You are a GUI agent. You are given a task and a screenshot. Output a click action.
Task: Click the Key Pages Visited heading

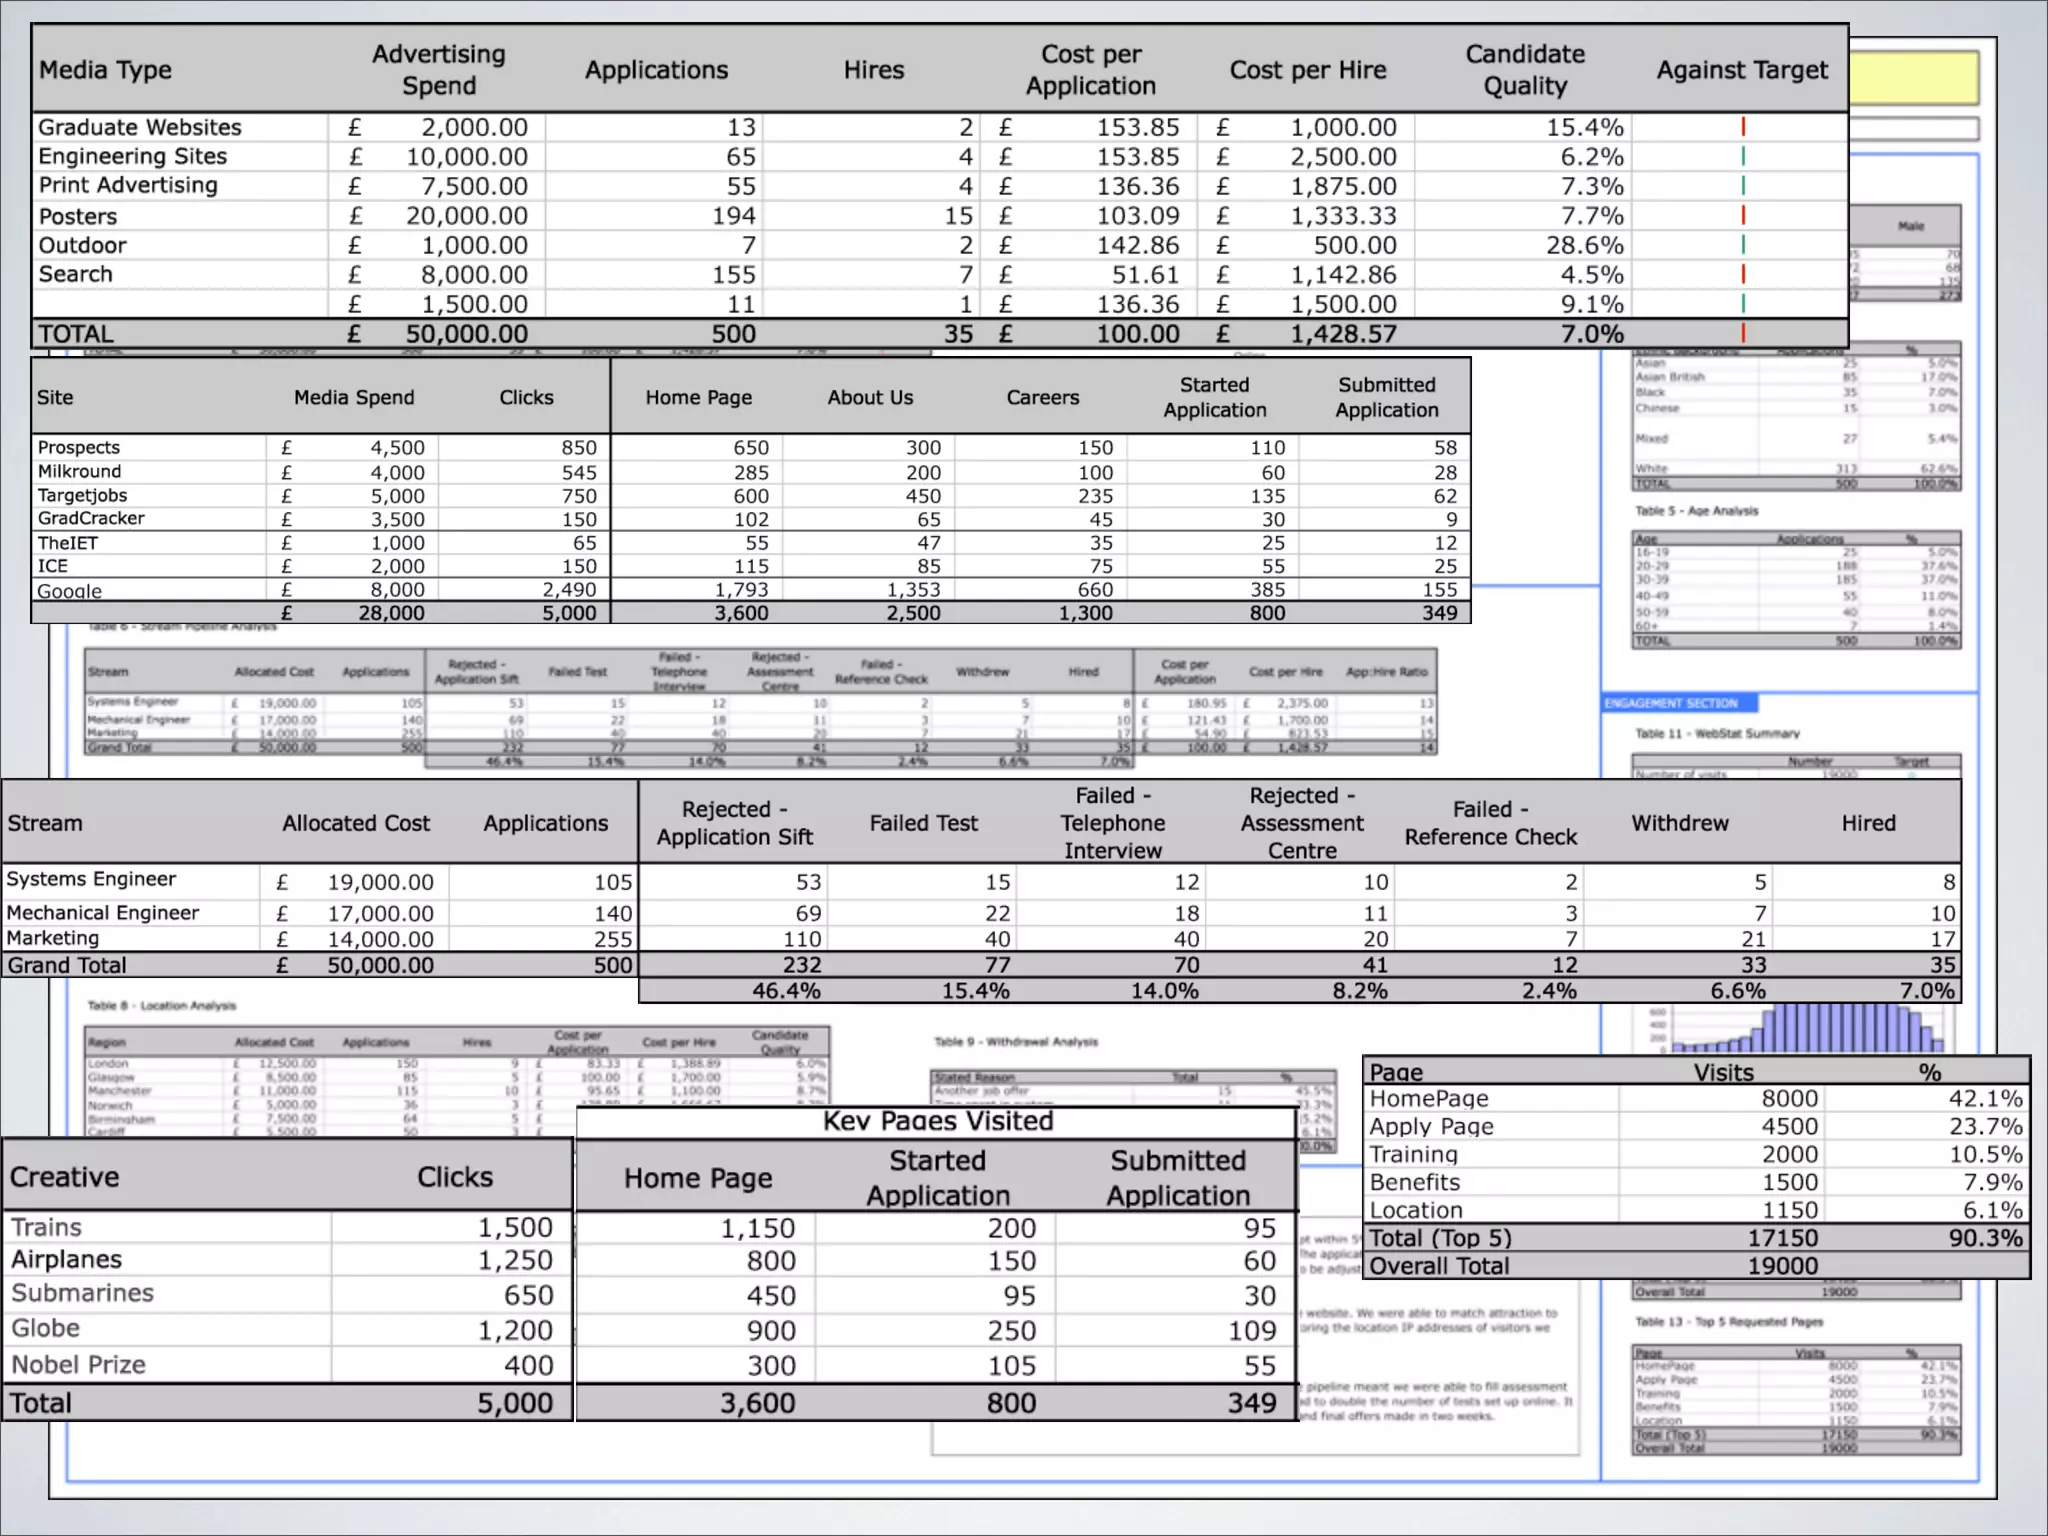[937, 1121]
